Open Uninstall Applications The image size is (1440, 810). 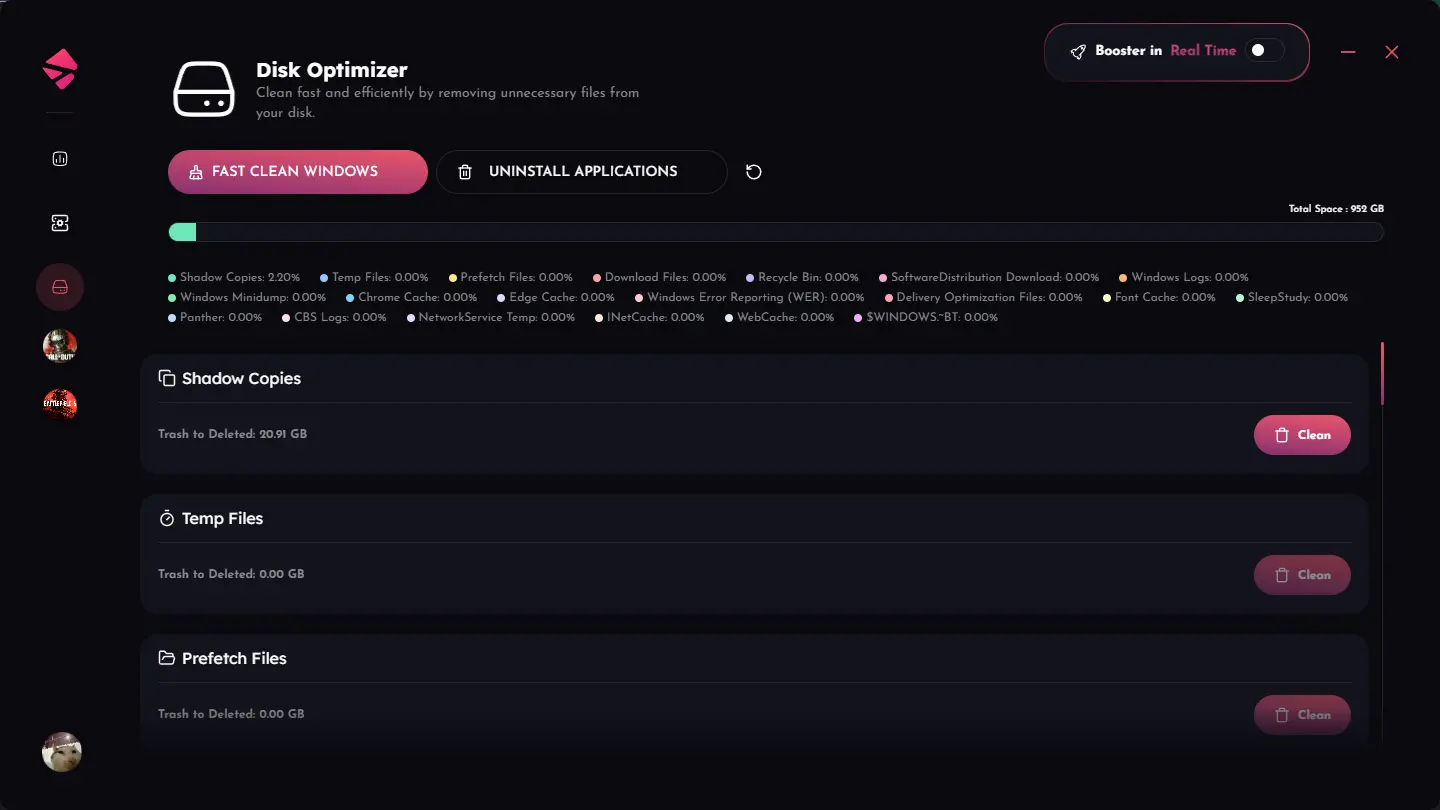[x=581, y=172]
